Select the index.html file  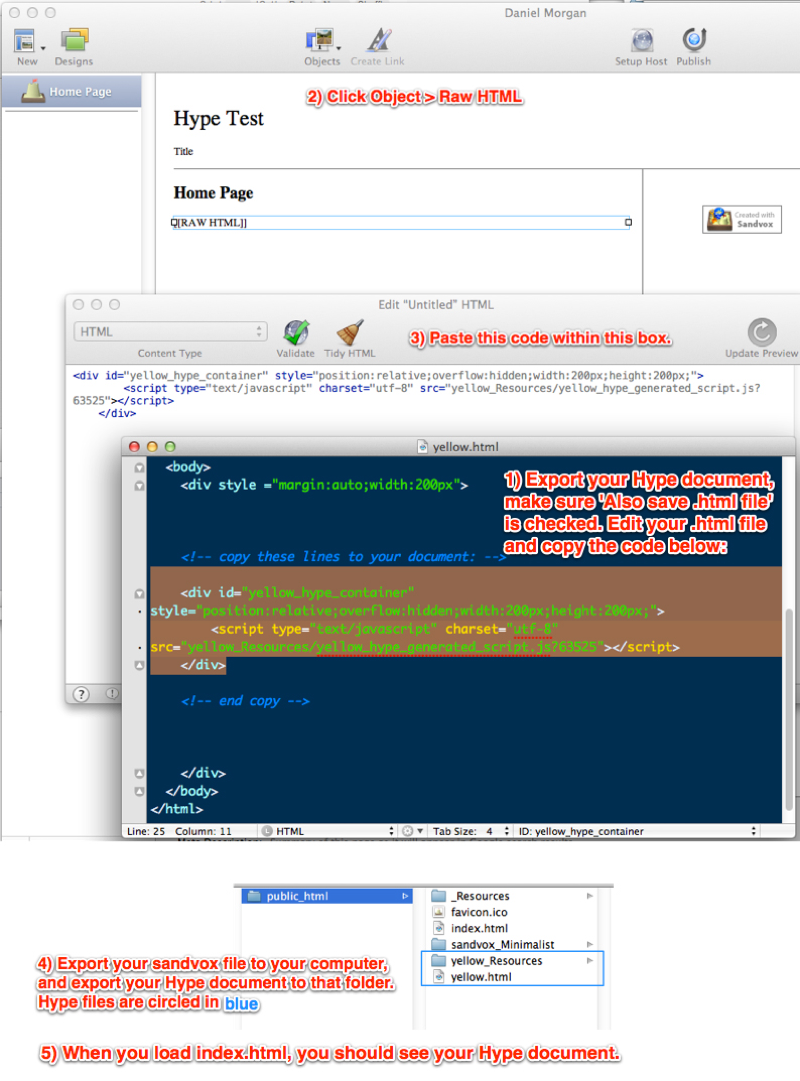[479, 929]
